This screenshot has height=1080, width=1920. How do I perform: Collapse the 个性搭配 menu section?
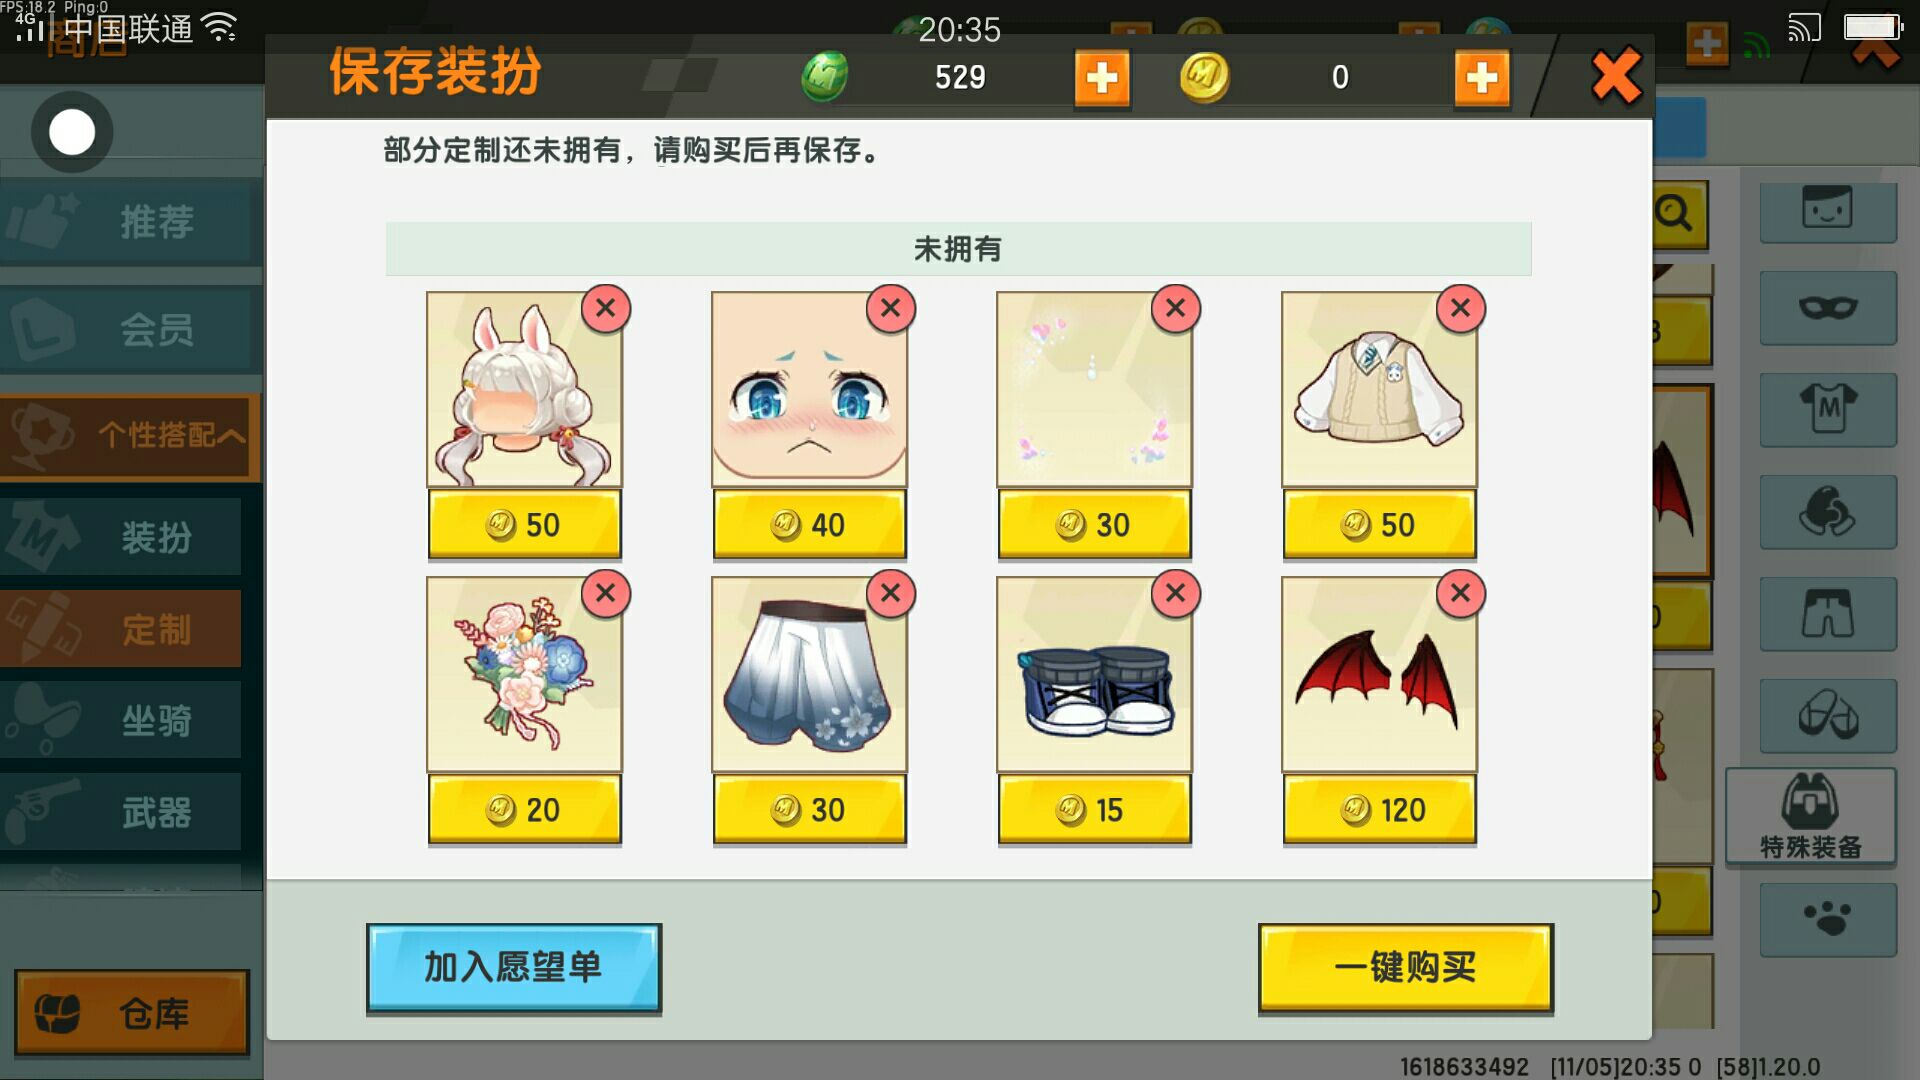[130, 436]
